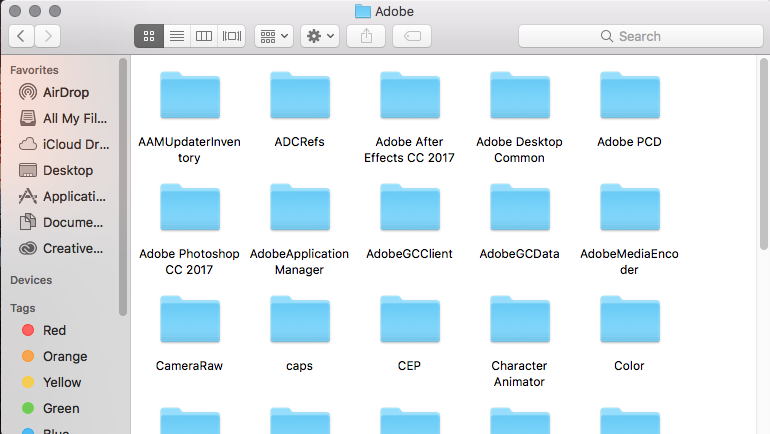Filter by the Red tag label
770x434 pixels.
click(55, 330)
